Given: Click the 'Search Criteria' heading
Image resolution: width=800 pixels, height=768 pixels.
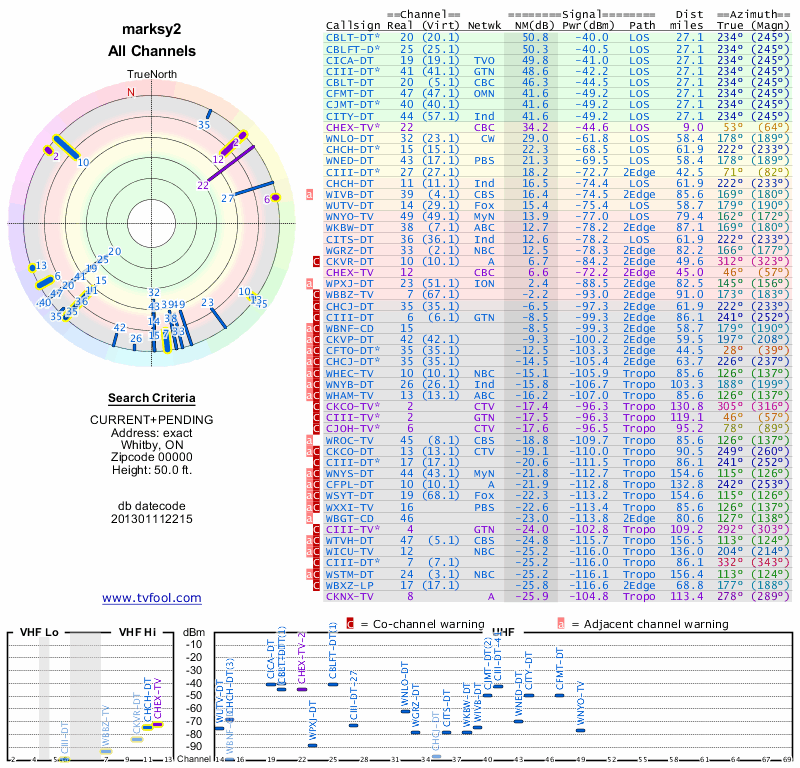Looking at the screenshot, I should click(x=152, y=398).
